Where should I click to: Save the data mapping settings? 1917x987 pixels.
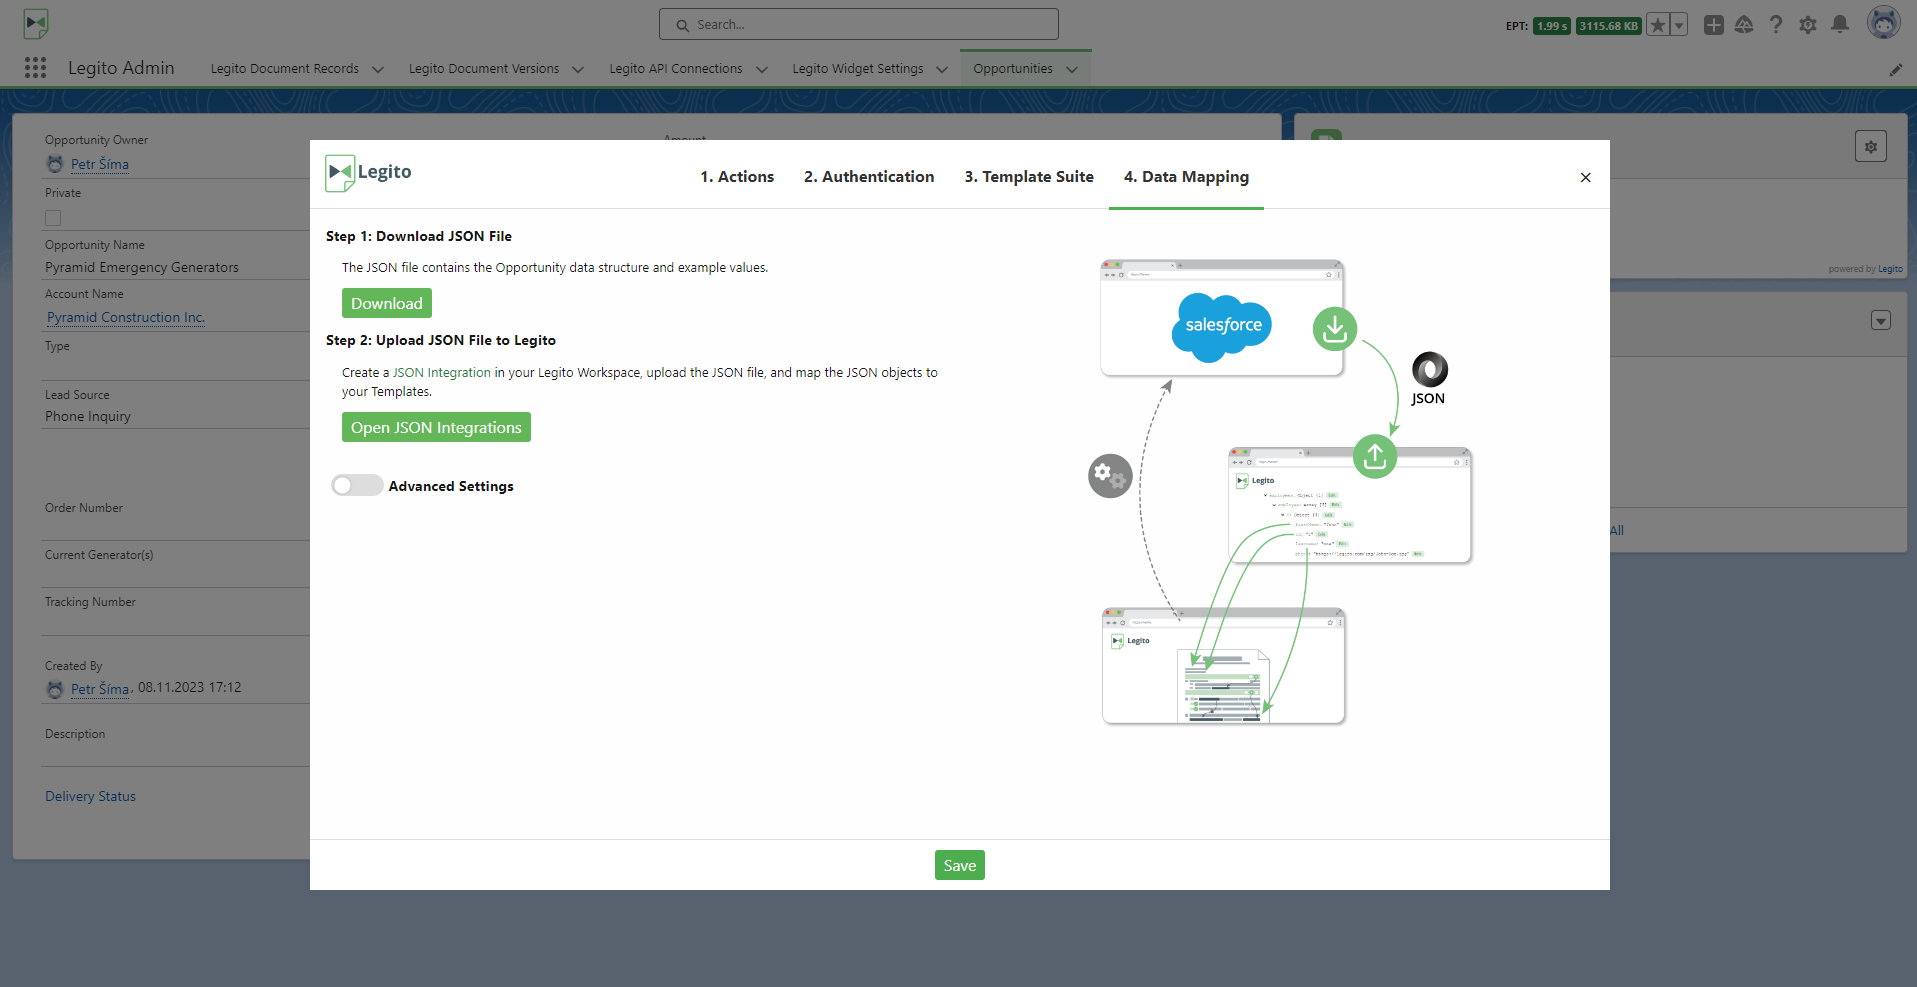click(960, 865)
